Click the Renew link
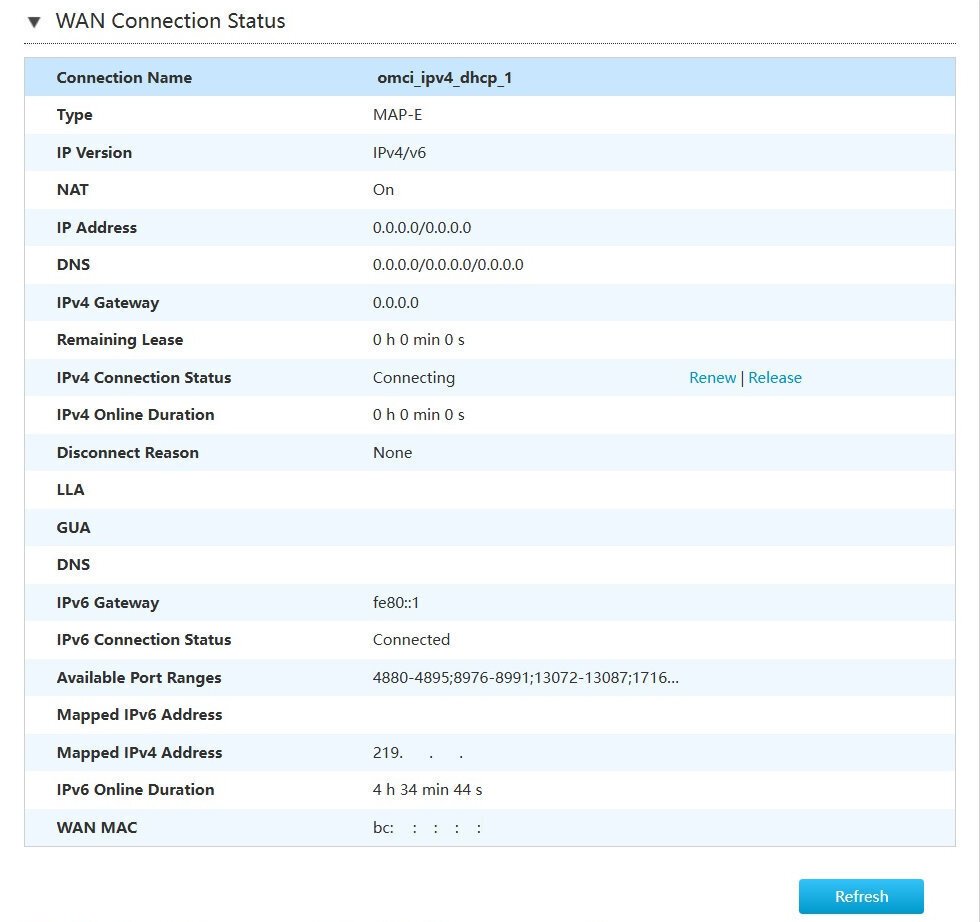 [x=712, y=377]
